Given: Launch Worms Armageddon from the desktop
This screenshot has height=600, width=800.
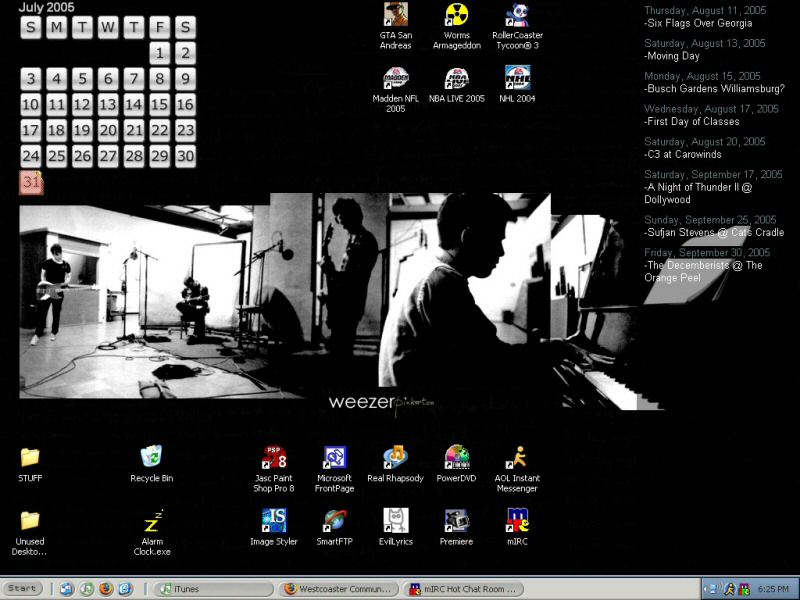Looking at the screenshot, I should (x=457, y=26).
